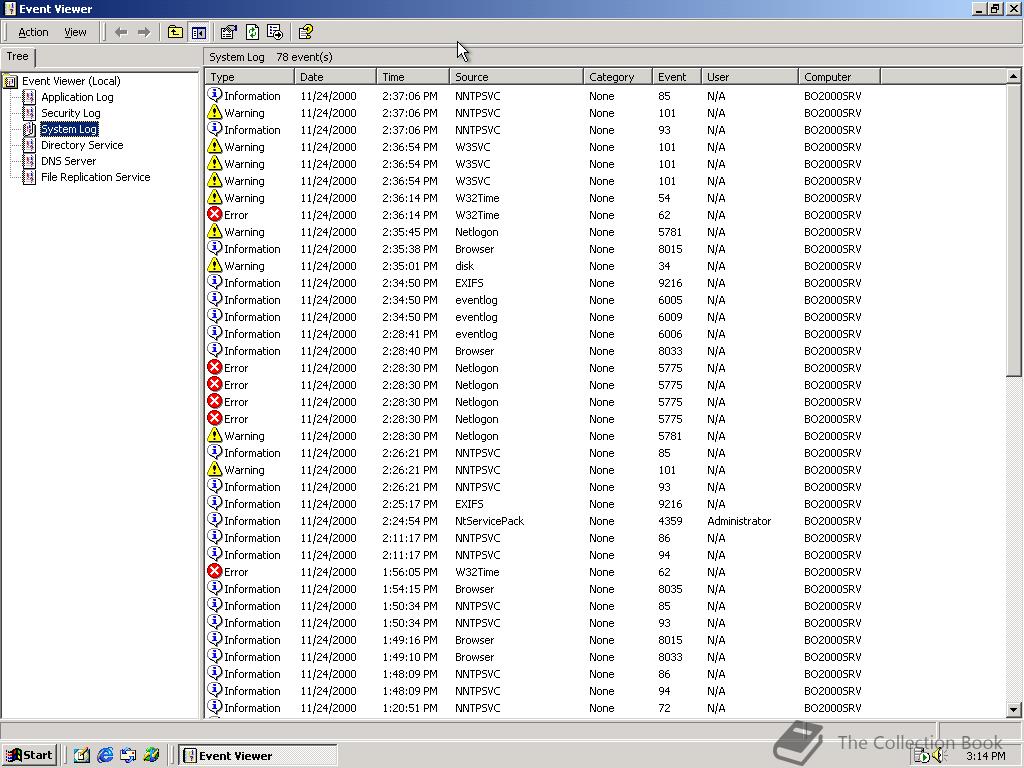Viewport: 1024px width, 768px height.
Task: Sort by the Event column header
Action: [x=677, y=76]
